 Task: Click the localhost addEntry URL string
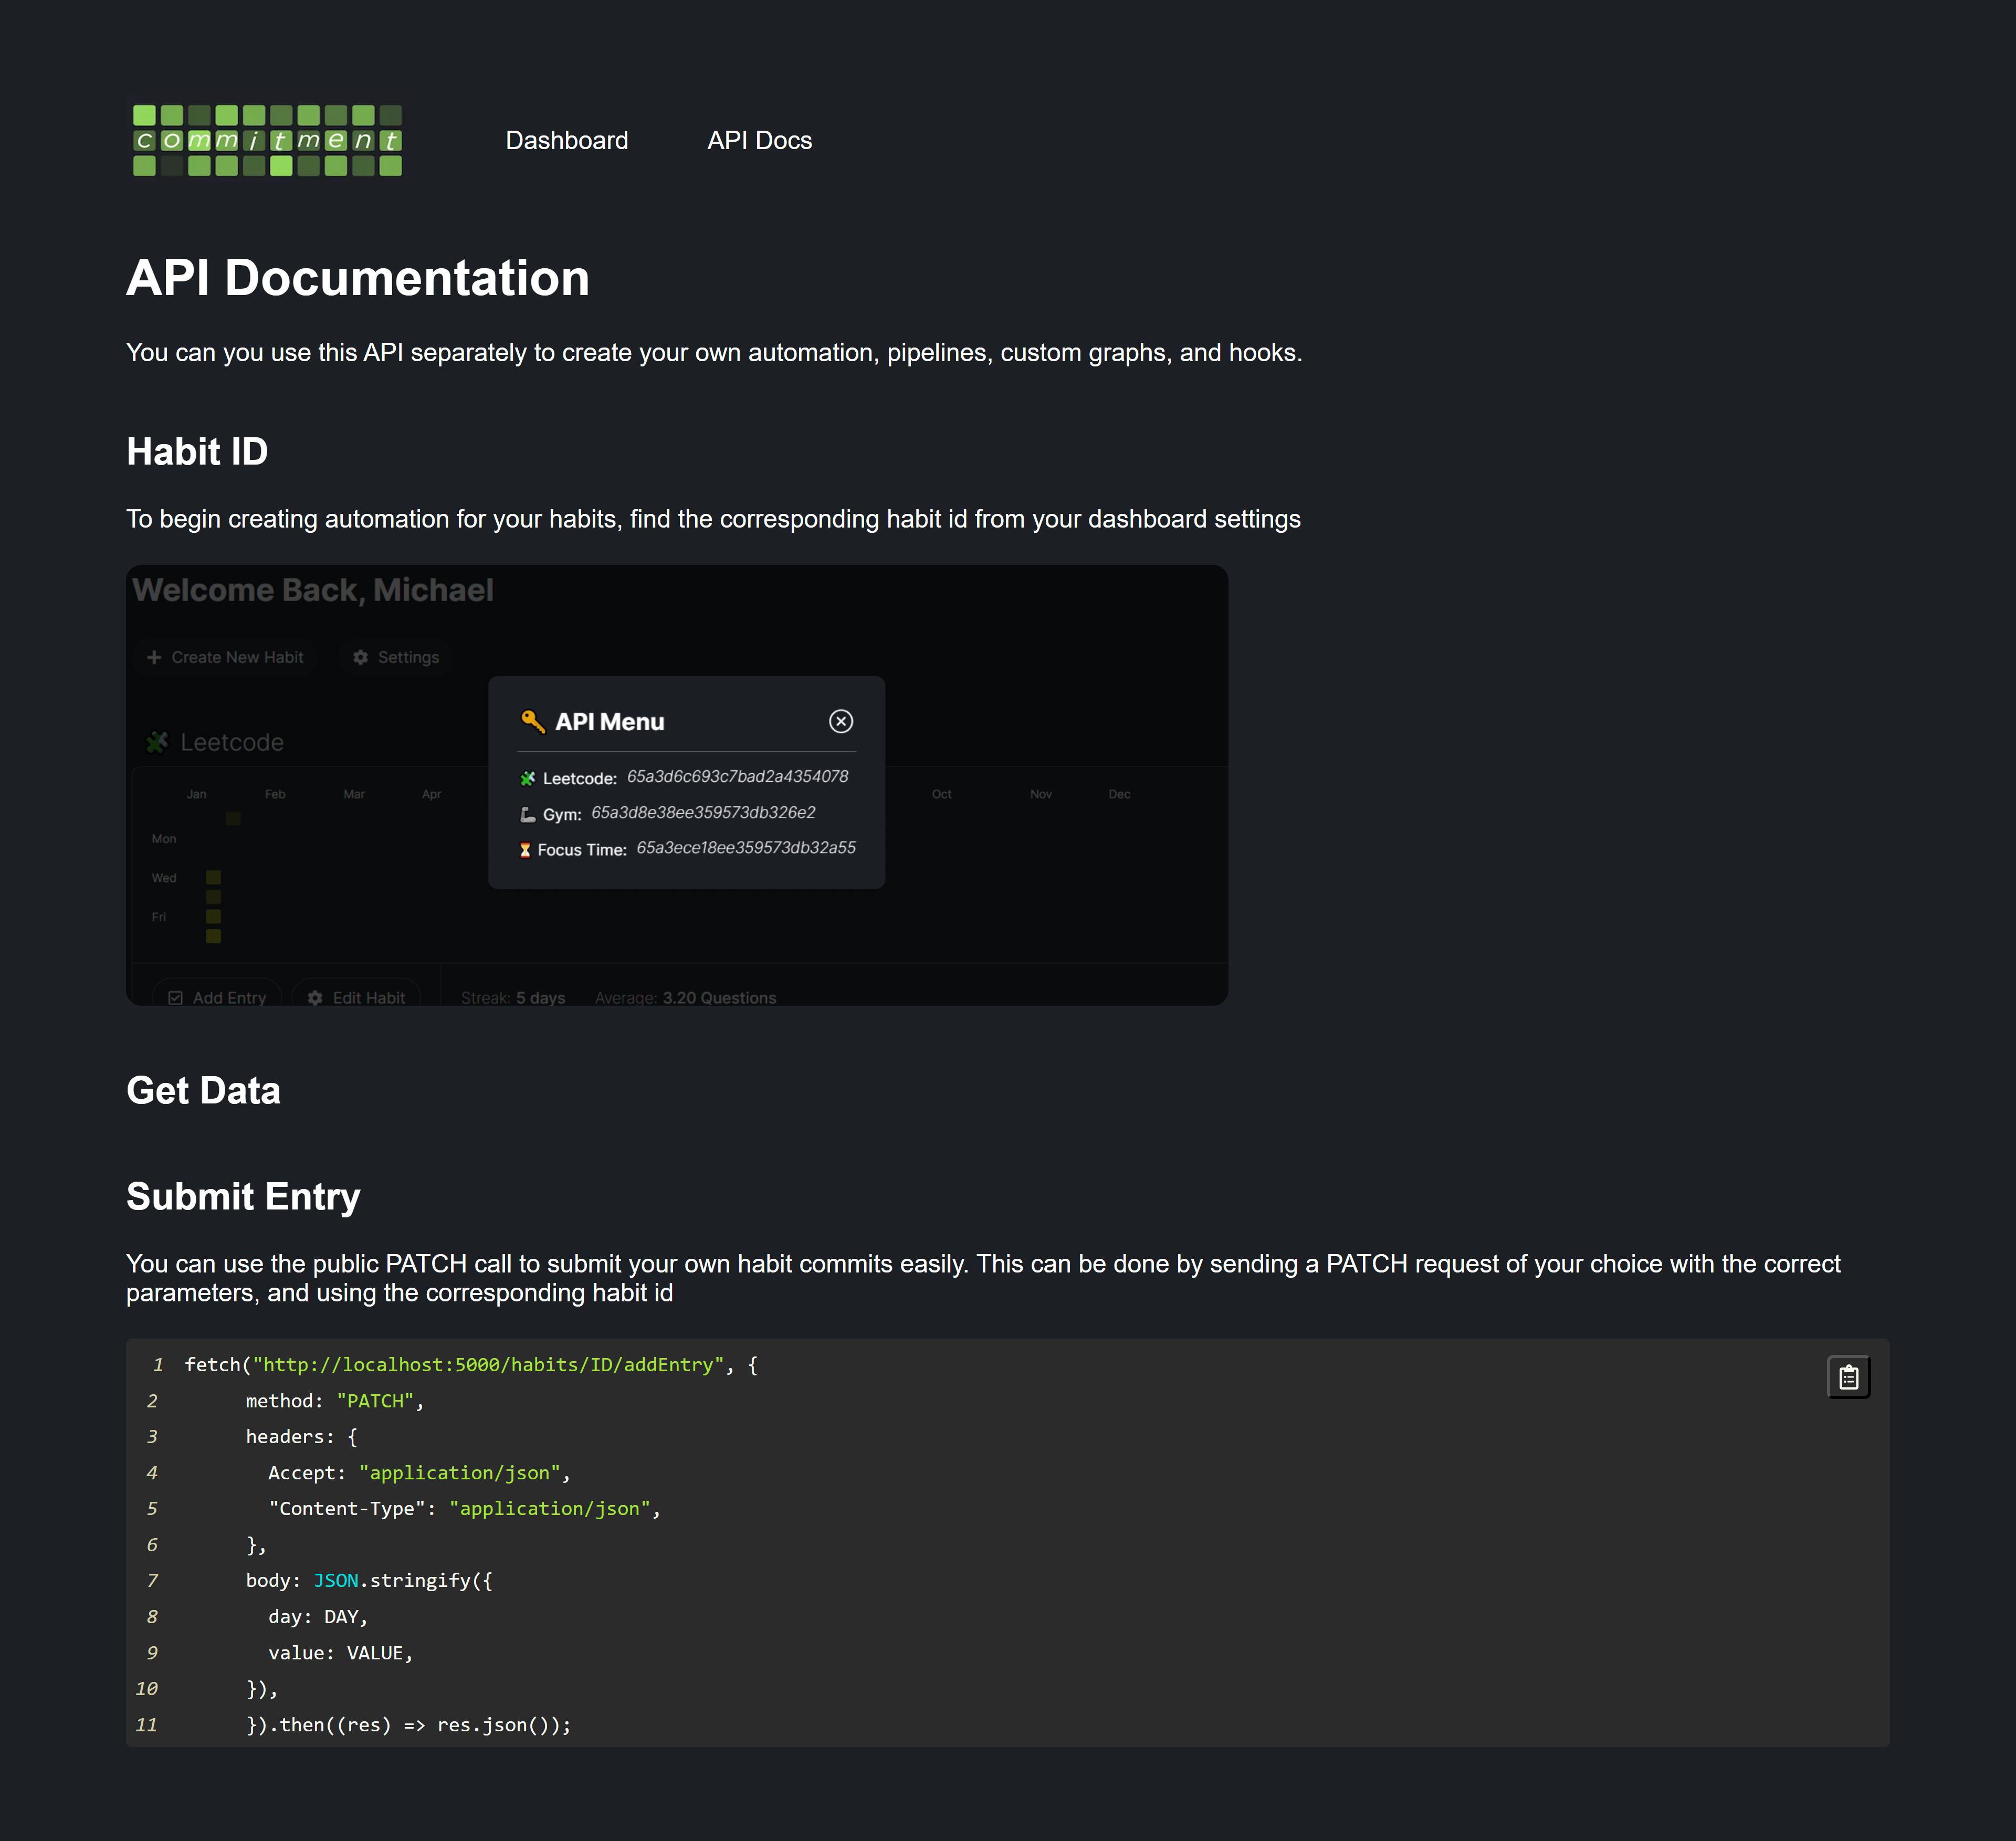tap(487, 1365)
